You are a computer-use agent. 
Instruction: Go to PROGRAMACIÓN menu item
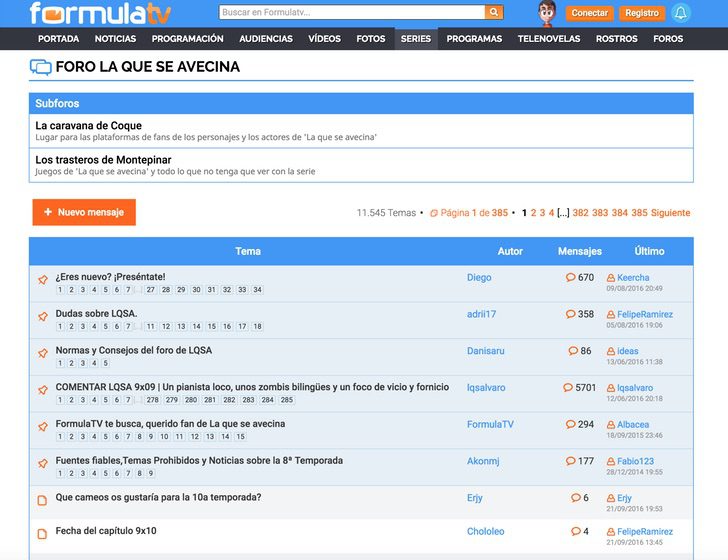click(x=187, y=39)
